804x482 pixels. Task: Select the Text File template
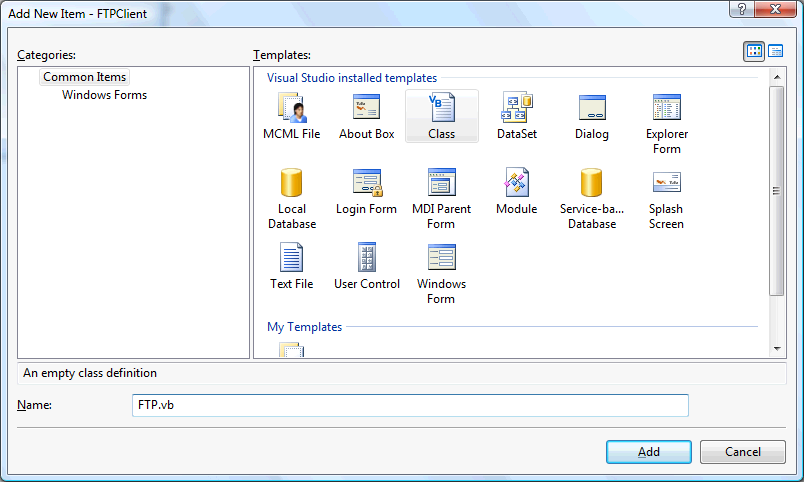click(x=291, y=266)
